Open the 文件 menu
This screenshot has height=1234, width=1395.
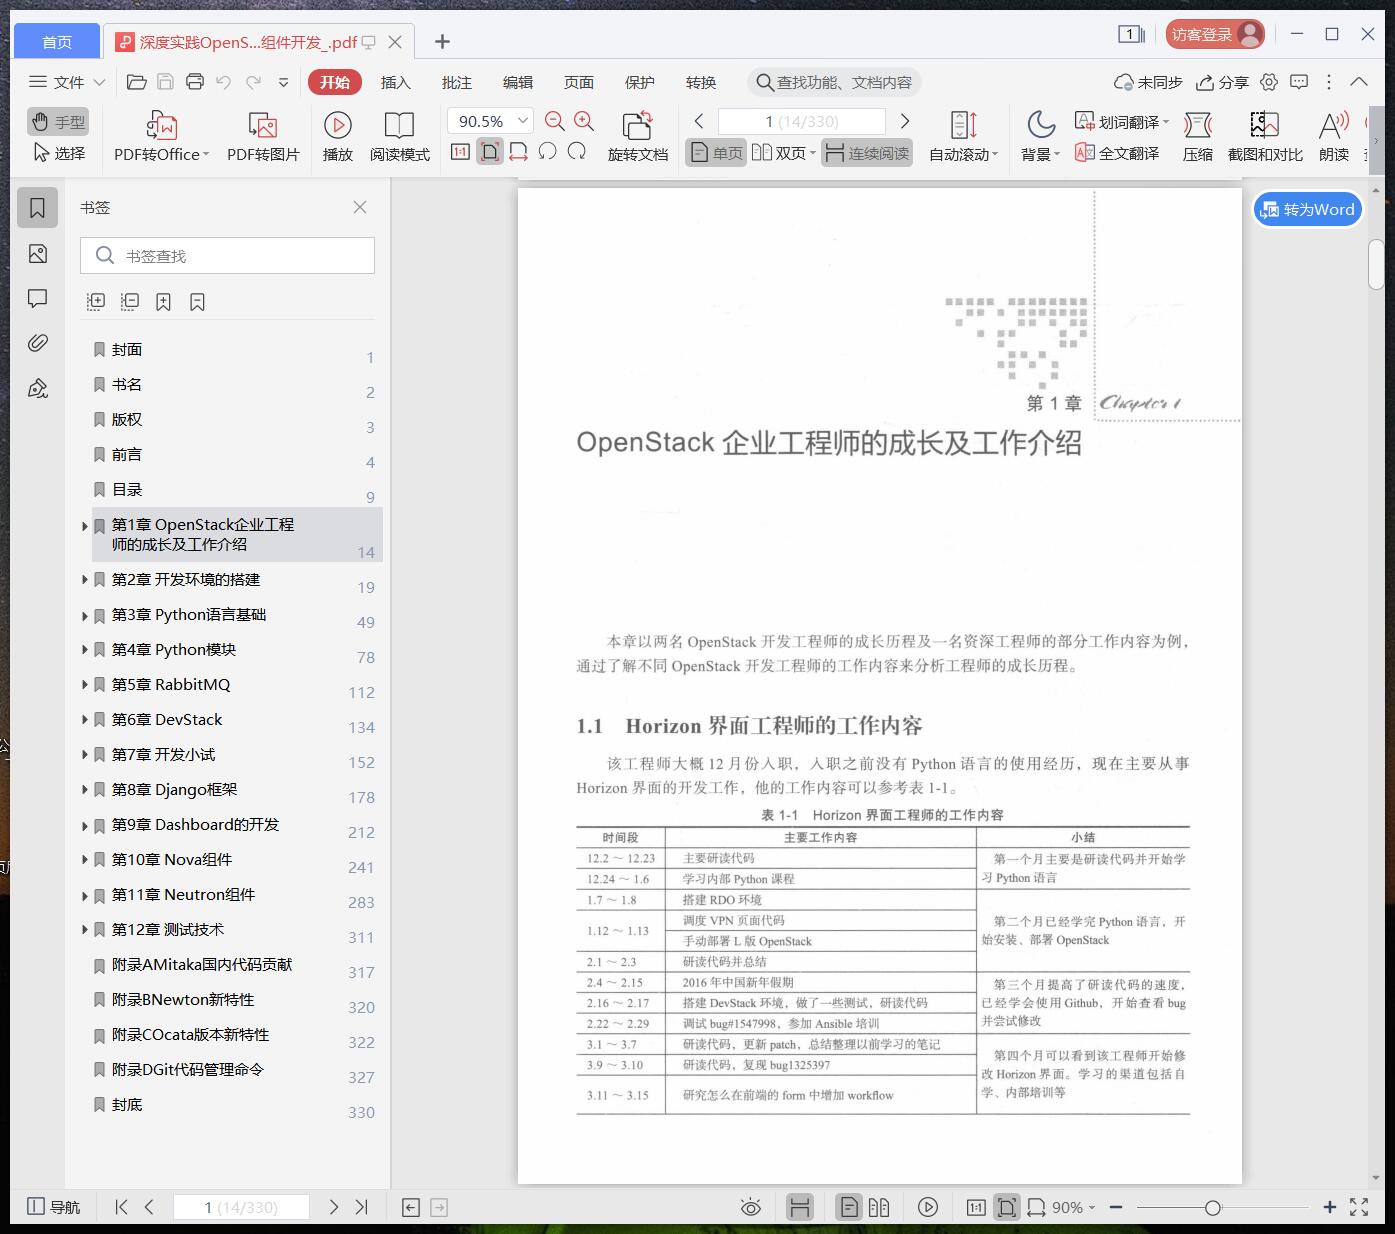pos(66,82)
